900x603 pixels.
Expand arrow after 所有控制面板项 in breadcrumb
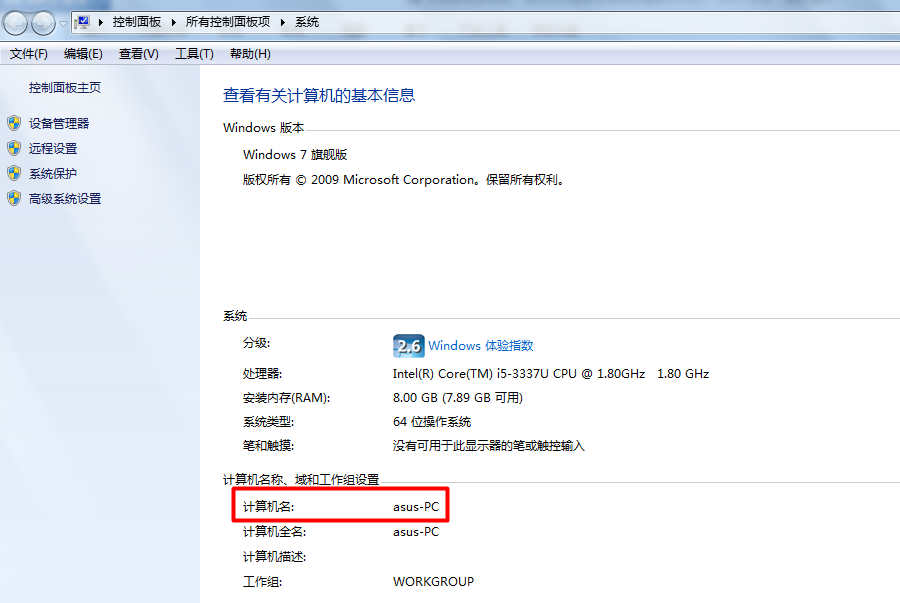282,22
